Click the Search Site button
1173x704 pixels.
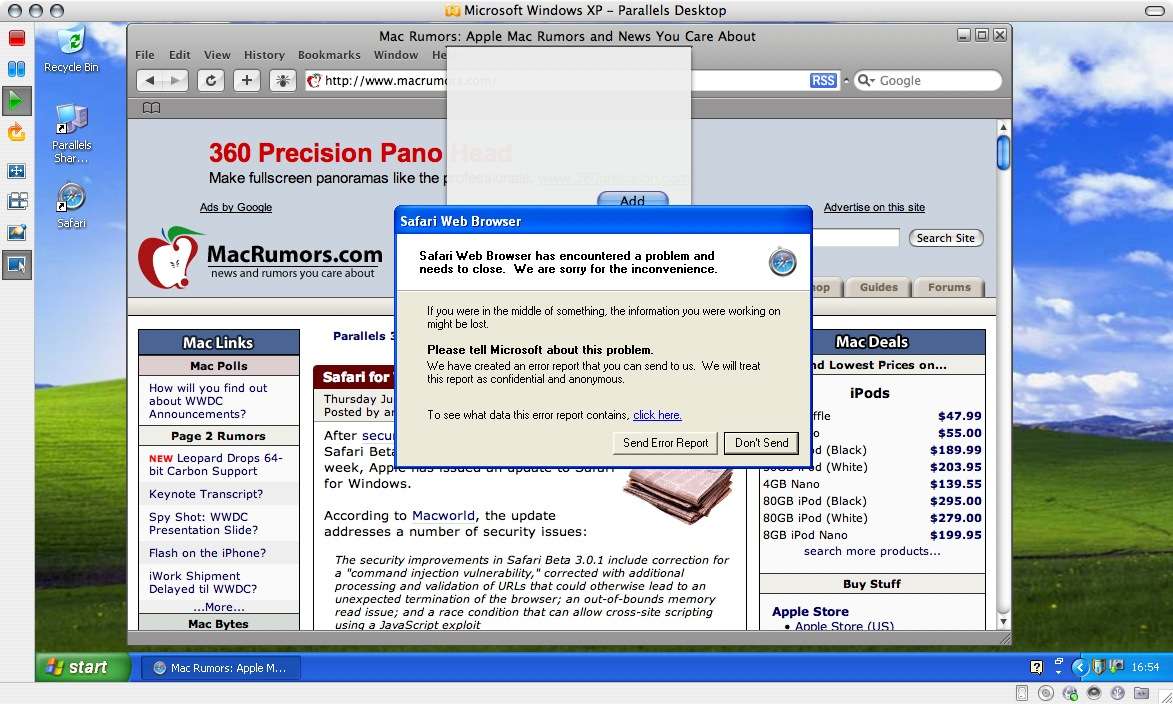click(x=946, y=238)
